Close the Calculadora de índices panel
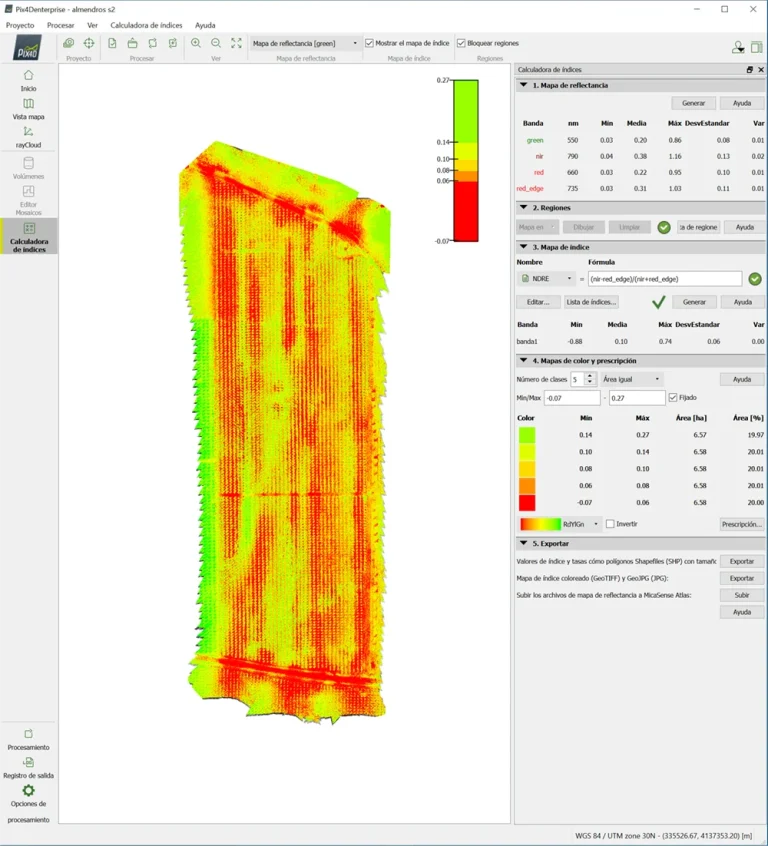This screenshot has height=846, width=768. click(761, 70)
